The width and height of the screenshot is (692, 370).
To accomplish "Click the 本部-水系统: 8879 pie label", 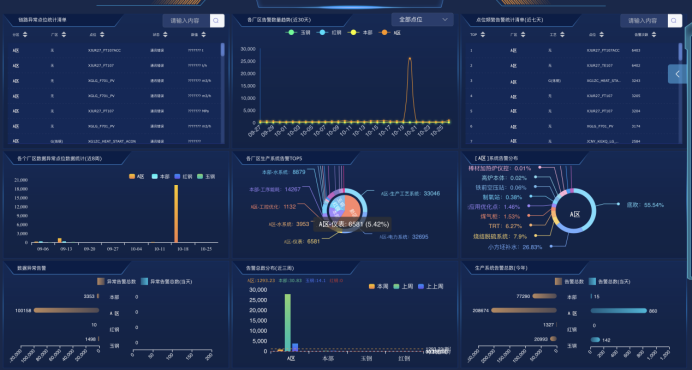I will tap(283, 172).
